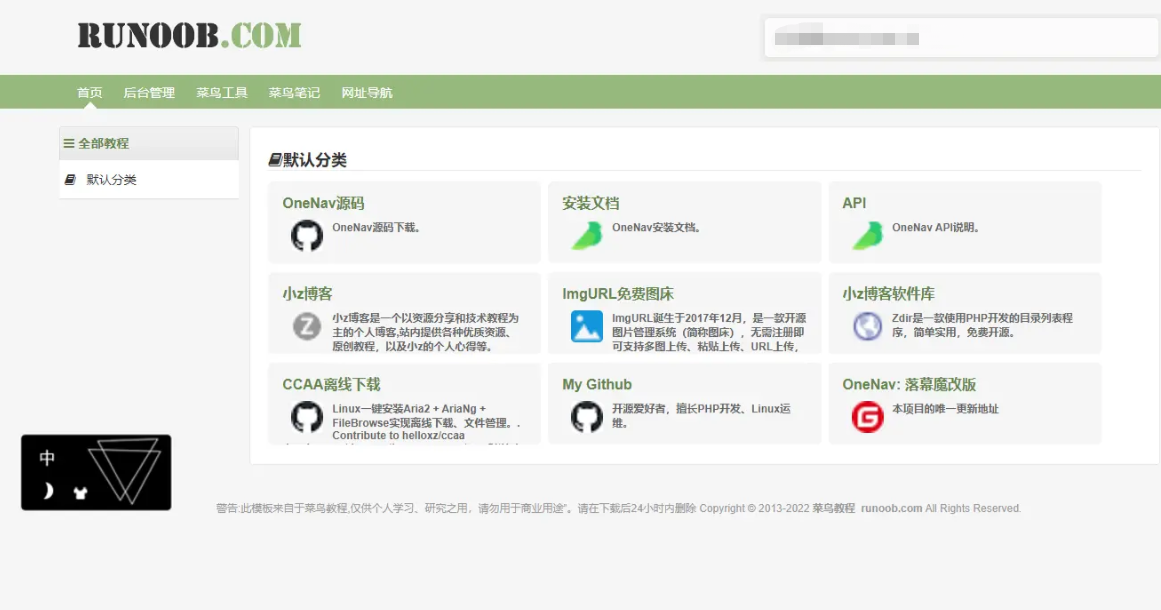Click in the top search input field
The width and height of the screenshot is (1161, 610).
pos(960,38)
